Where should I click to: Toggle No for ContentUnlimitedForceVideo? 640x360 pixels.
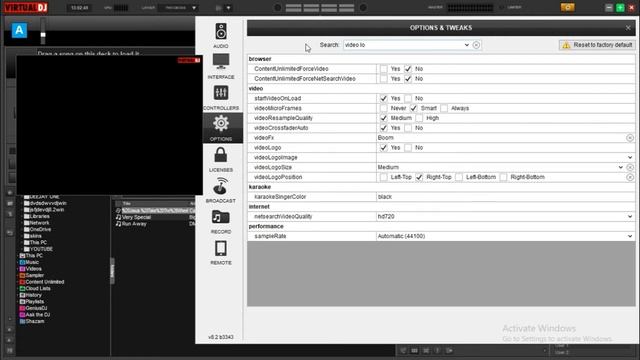408,69
